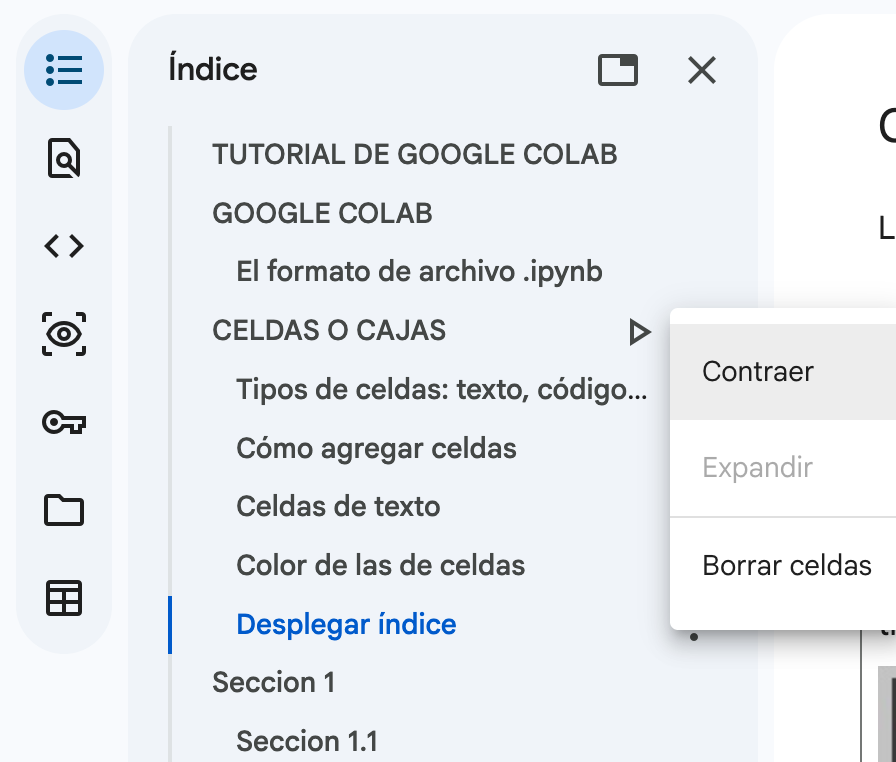The height and width of the screenshot is (762, 896).
Task: Click the disabled Expandir menu entry
Action: click(x=757, y=468)
